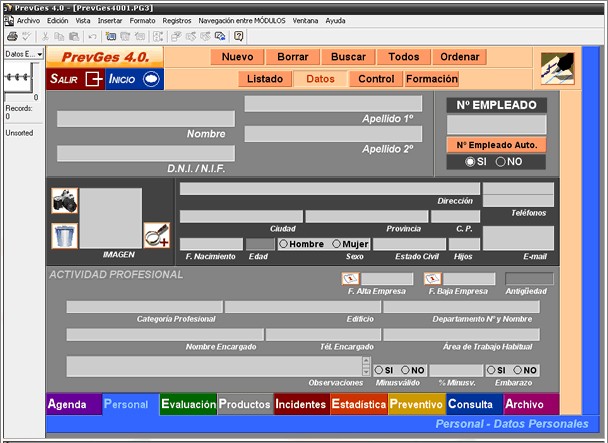
Task: Open calendar icon for F. Baja Empresa
Action: coord(433,279)
